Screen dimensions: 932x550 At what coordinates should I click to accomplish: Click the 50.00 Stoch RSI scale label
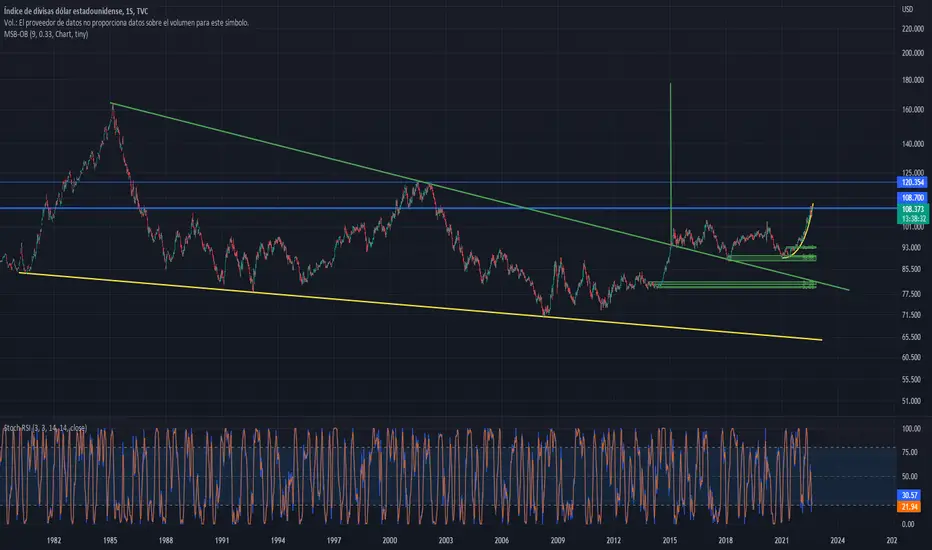point(909,477)
